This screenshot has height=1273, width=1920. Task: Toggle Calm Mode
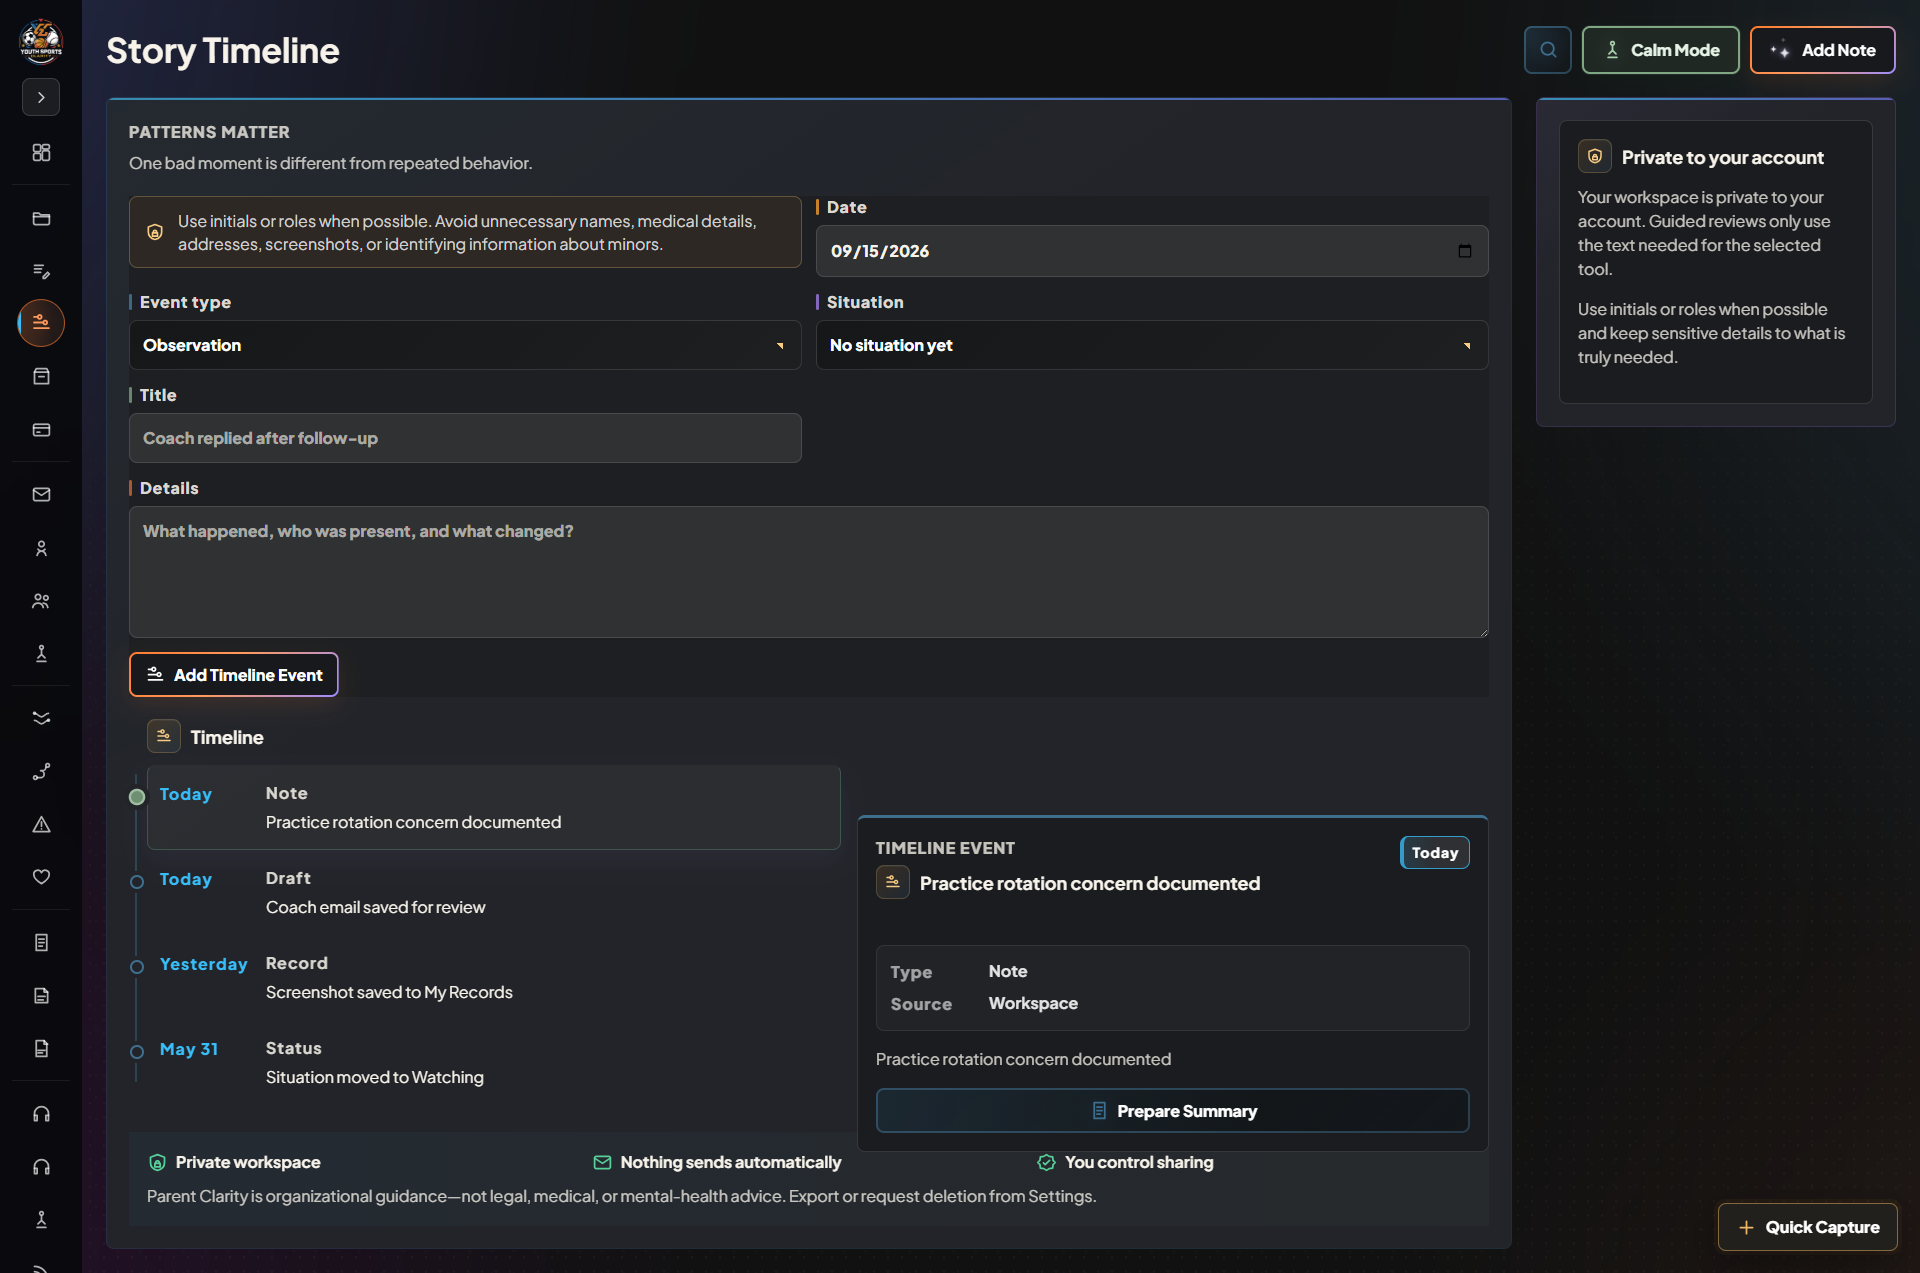(x=1660, y=50)
